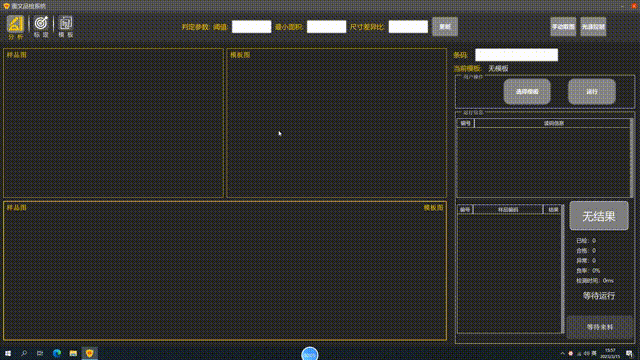Click the 样品编码 column header

pyautogui.click(x=508, y=209)
